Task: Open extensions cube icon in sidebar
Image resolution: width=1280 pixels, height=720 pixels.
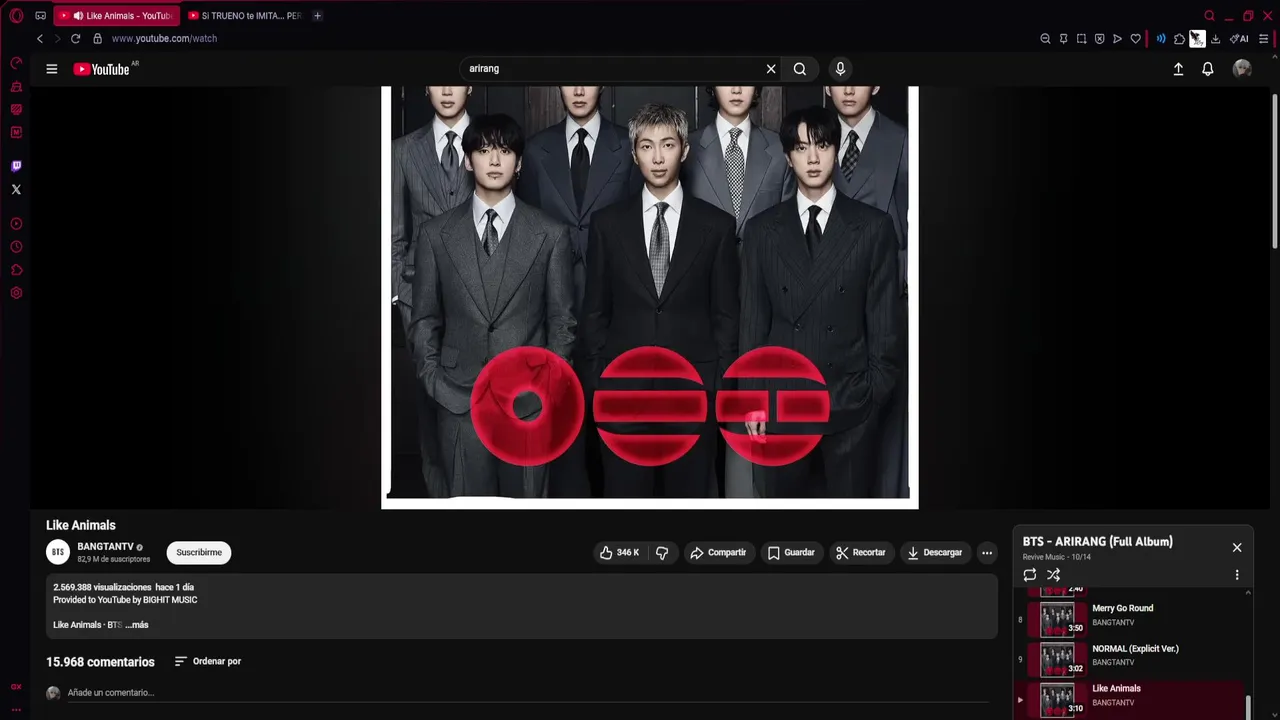Action: tap(16, 270)
